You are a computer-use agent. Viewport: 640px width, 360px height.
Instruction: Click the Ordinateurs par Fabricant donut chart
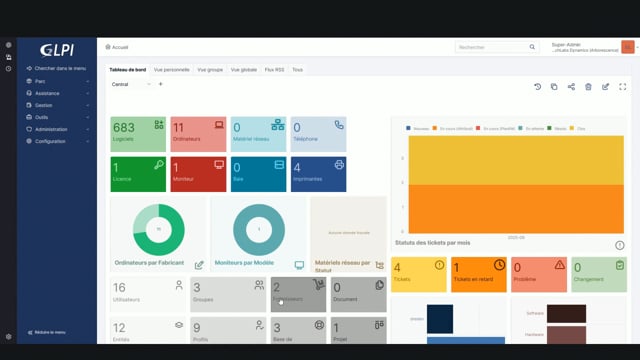coord(159,229)
